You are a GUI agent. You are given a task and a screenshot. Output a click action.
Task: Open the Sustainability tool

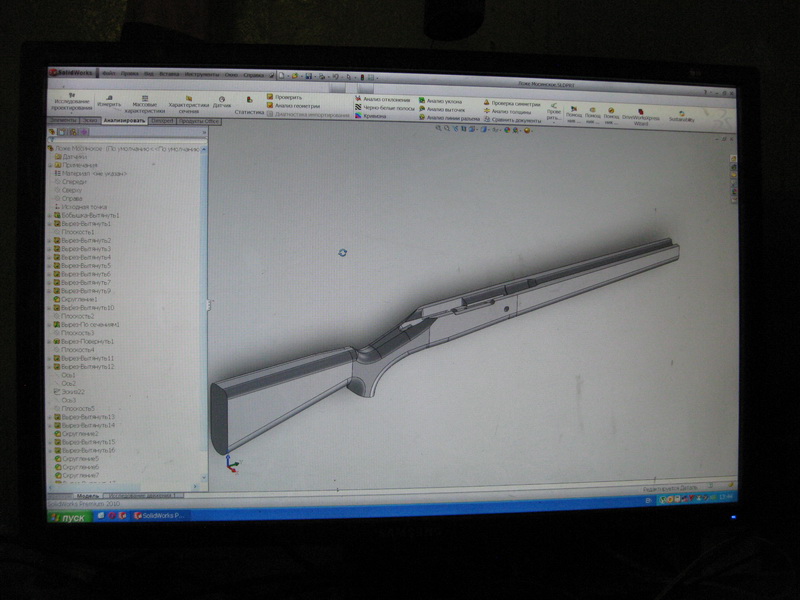682,116
